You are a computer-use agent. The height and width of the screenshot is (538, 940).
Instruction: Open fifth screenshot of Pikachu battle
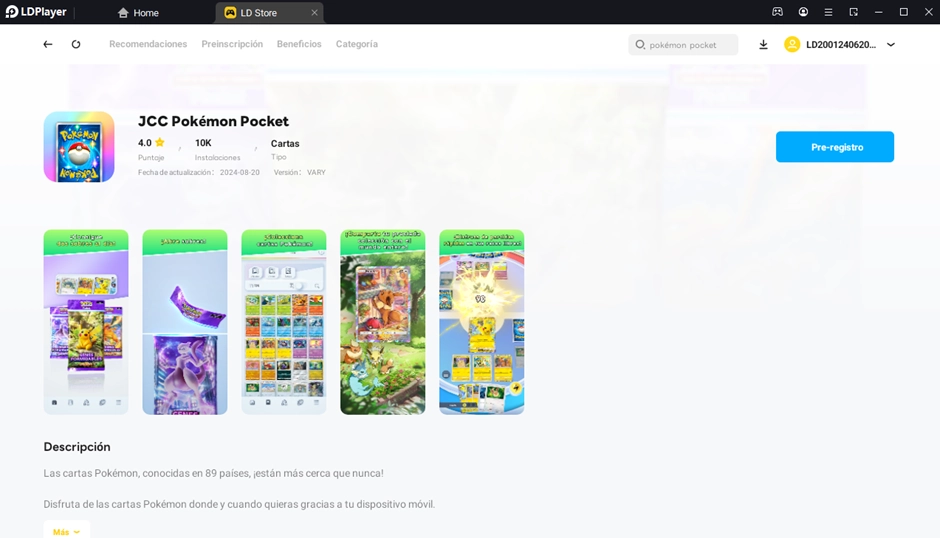481,322
